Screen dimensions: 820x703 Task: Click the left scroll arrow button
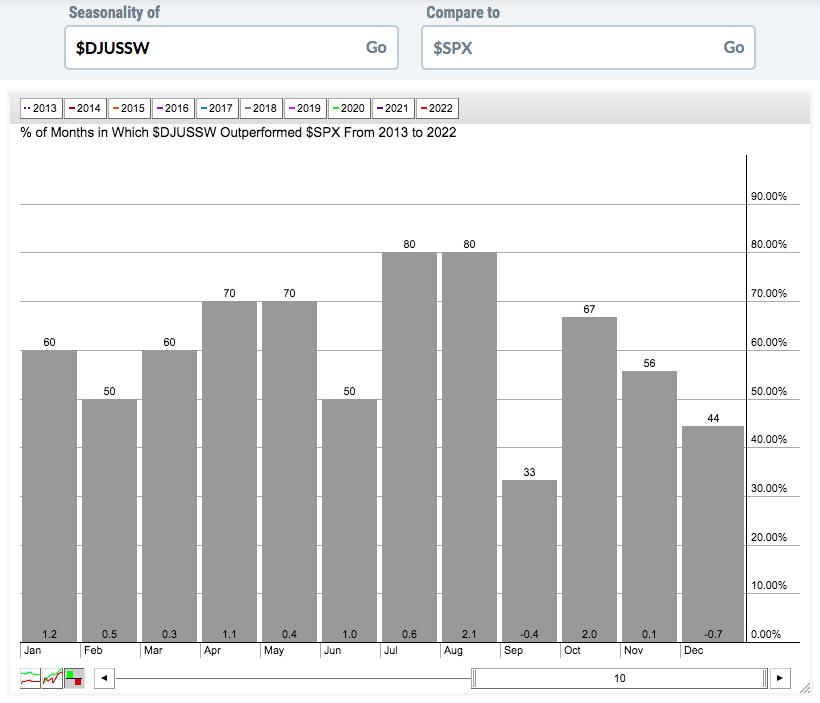104,678
